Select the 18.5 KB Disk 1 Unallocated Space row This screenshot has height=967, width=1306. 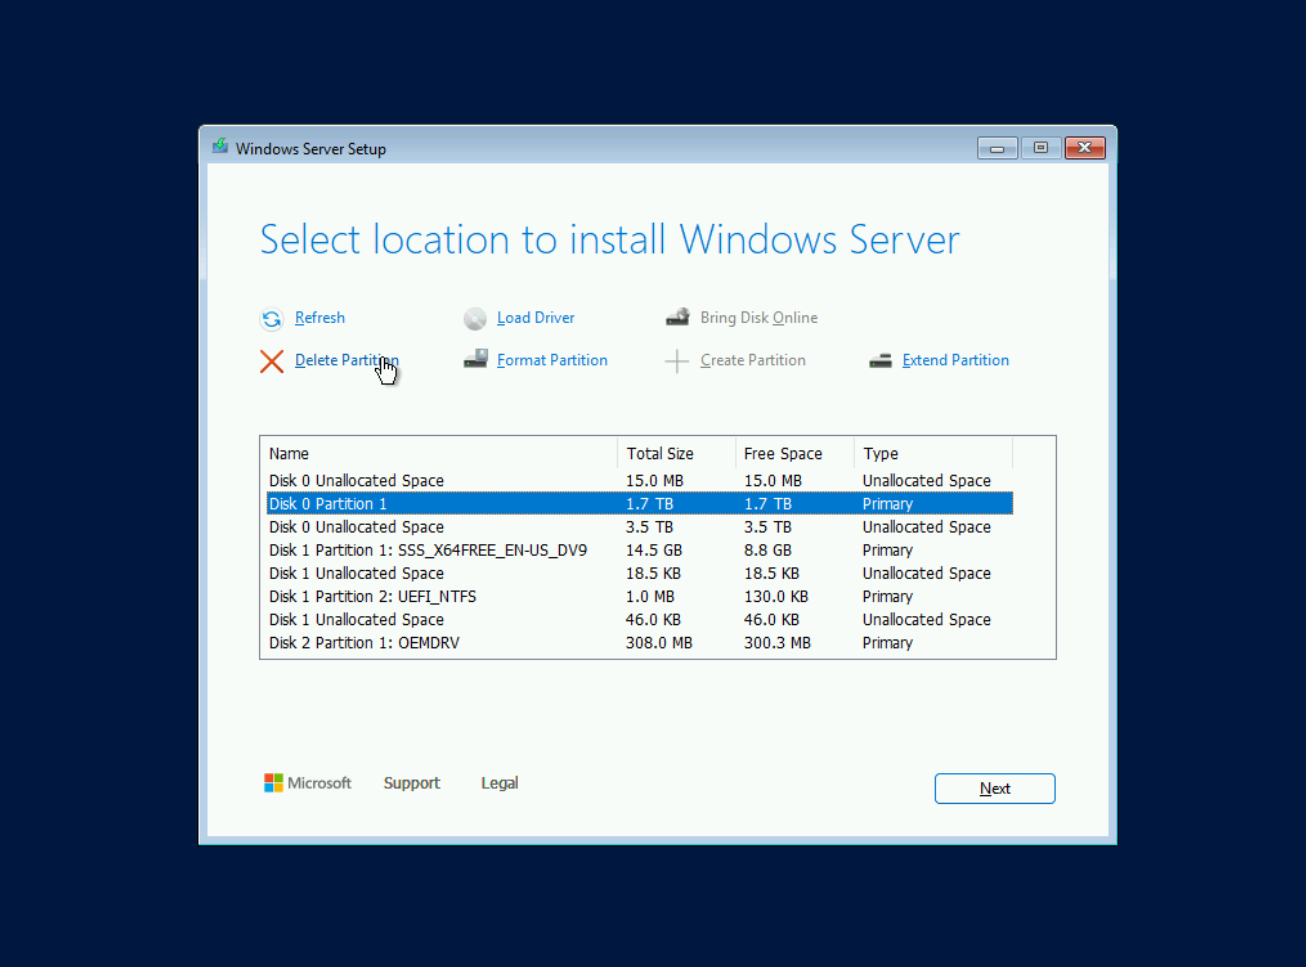pos(640,573)
